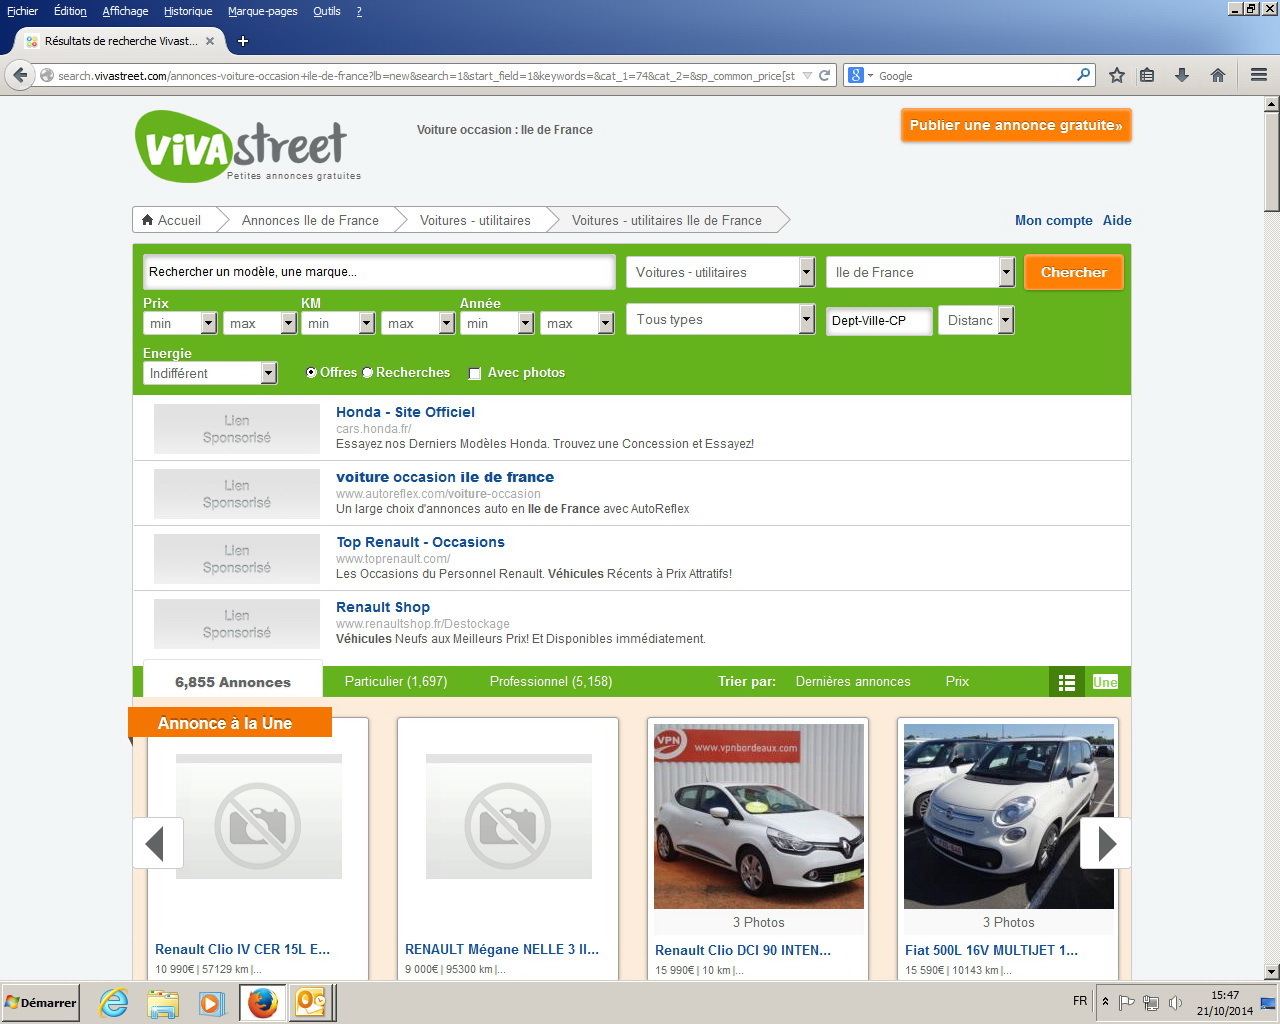Open Firefox downloads arrow icon
Image resolution: width=1280 pixels, height=1024 pixels.
[x=1182, y=75]
